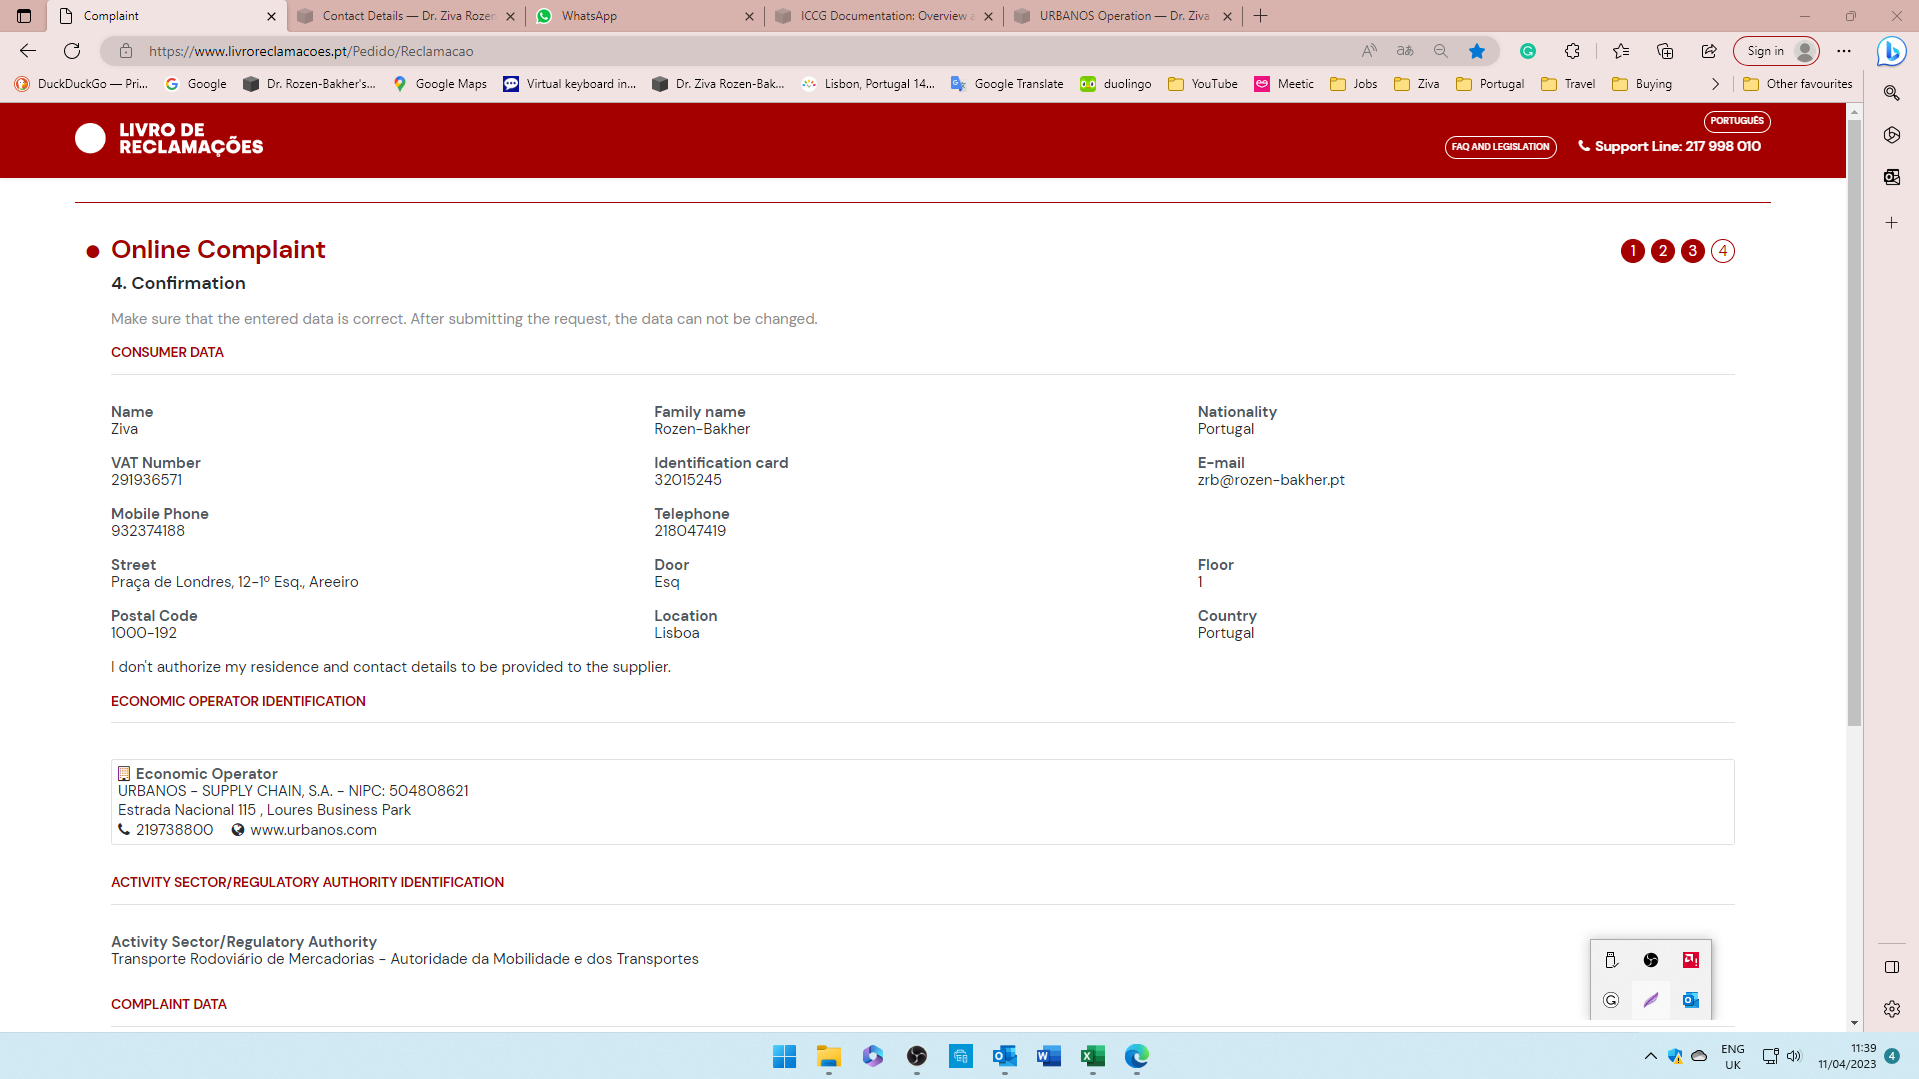Viewport: 1919px width, 1079px height.
Task: Click the safely remove hardware USB icon
Action: point(1611,960)
